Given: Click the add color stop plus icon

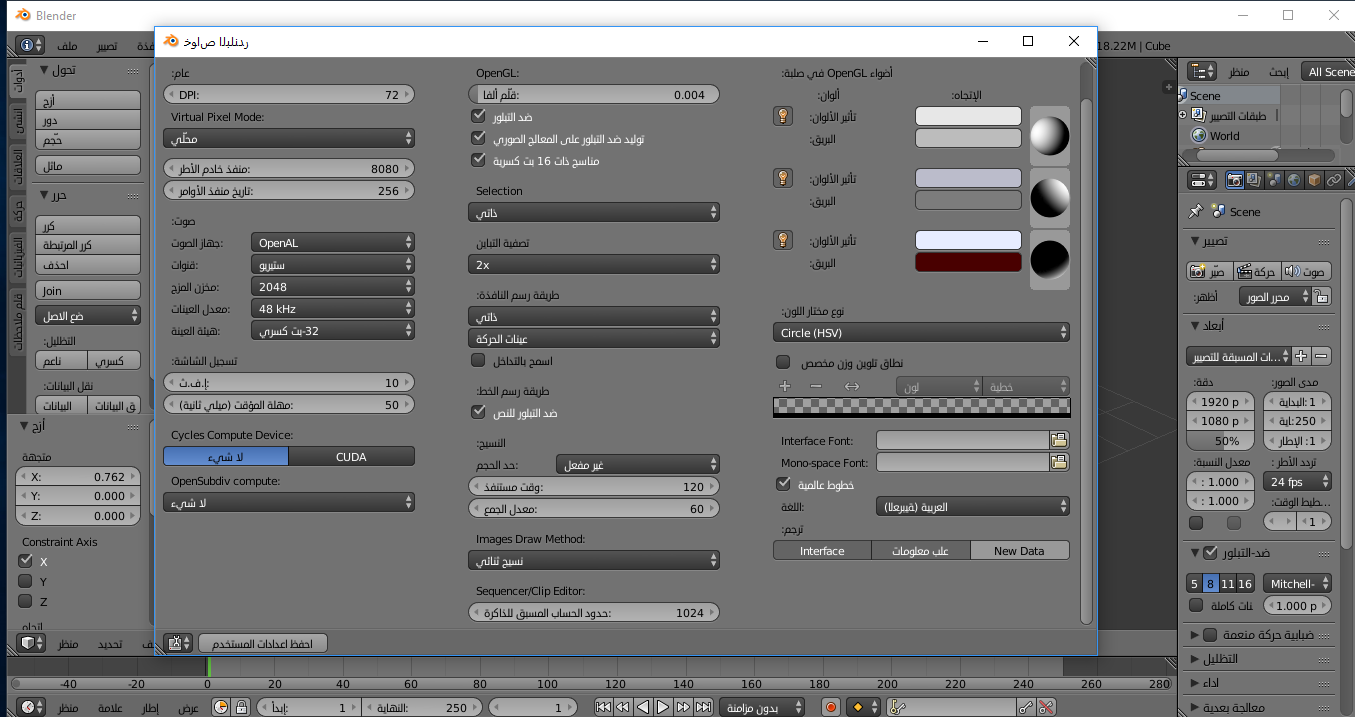Looking at the screenshot, I should pos(785,386).
